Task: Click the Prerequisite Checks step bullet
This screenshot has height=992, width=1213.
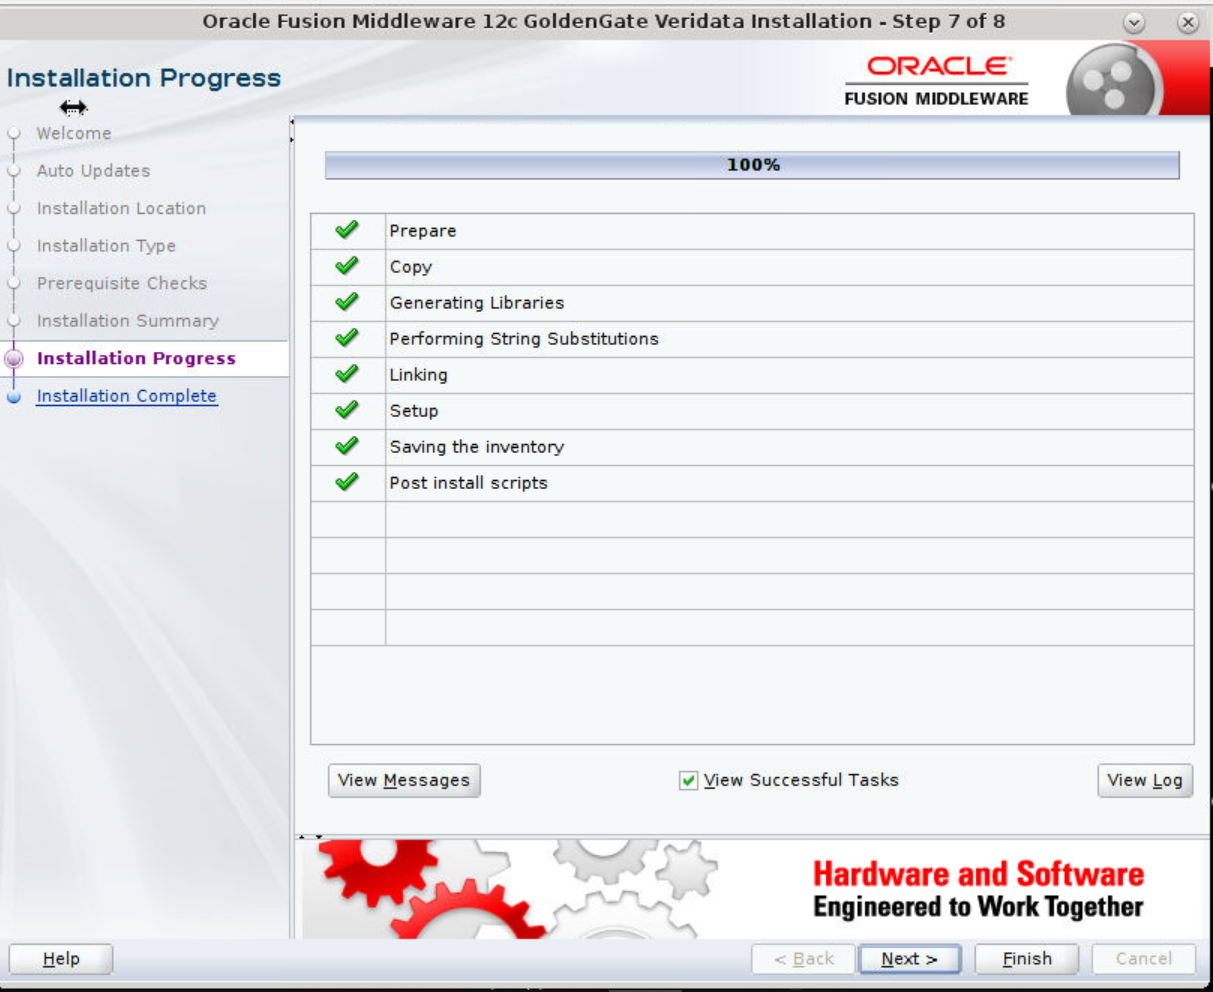Action: pyautogui.click(x=14, y=283)
